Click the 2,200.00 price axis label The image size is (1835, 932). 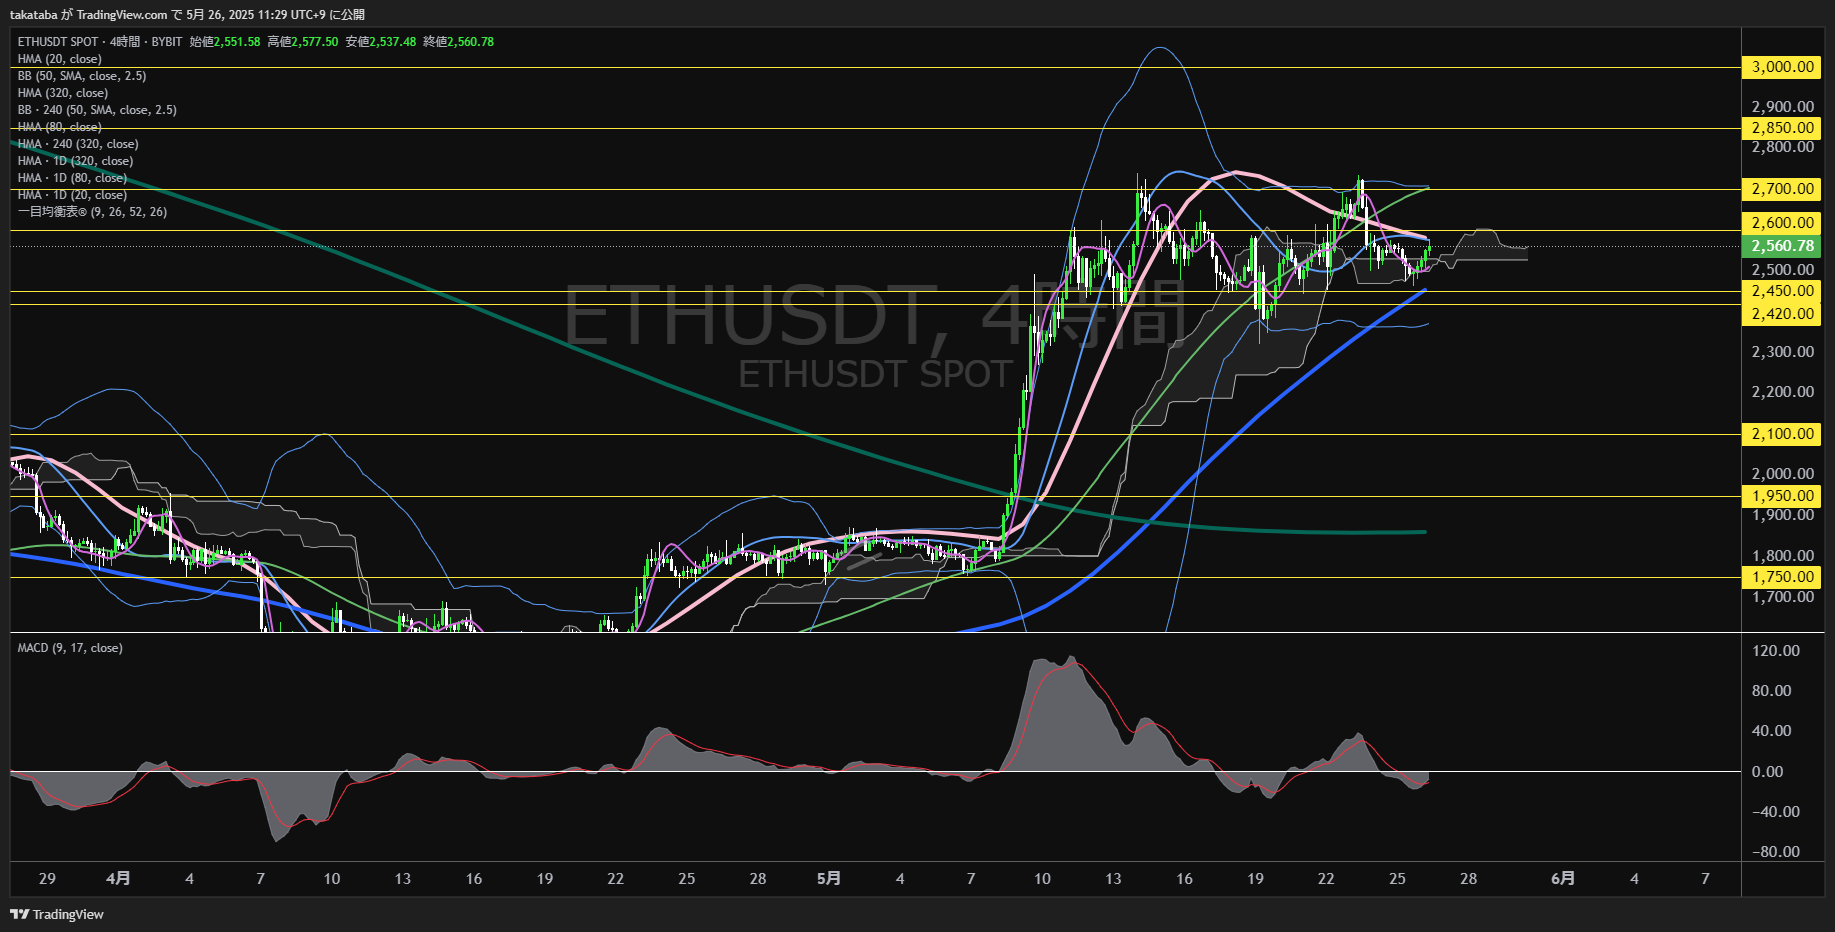[1782, 392]
